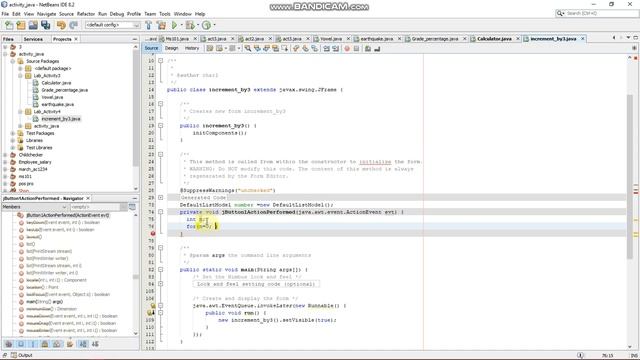Close the increment_by3.java tab
This screenshot has width=640, height=360.
[583, 39]
